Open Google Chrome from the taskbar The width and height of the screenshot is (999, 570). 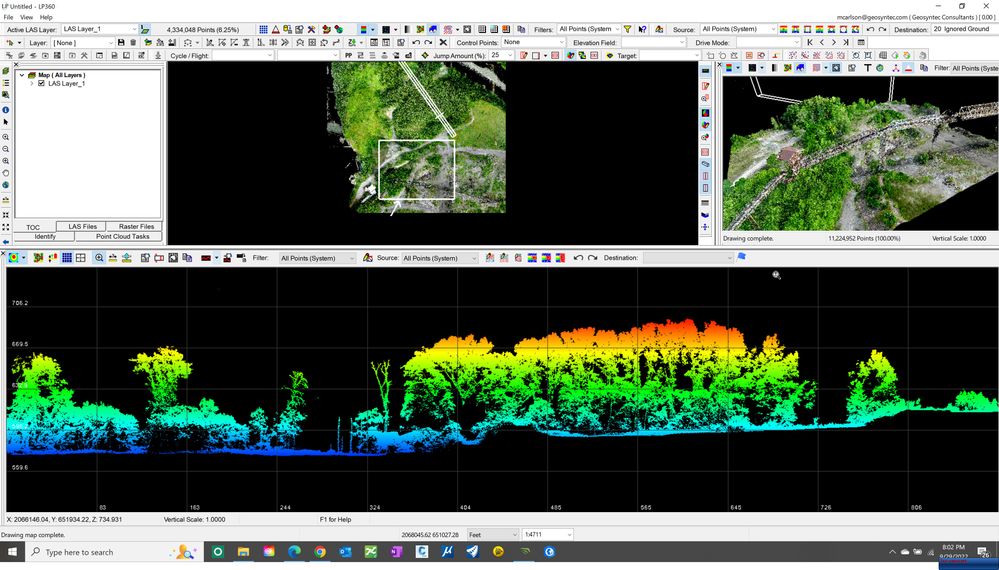pyautogui.click(x=320, y=552)
